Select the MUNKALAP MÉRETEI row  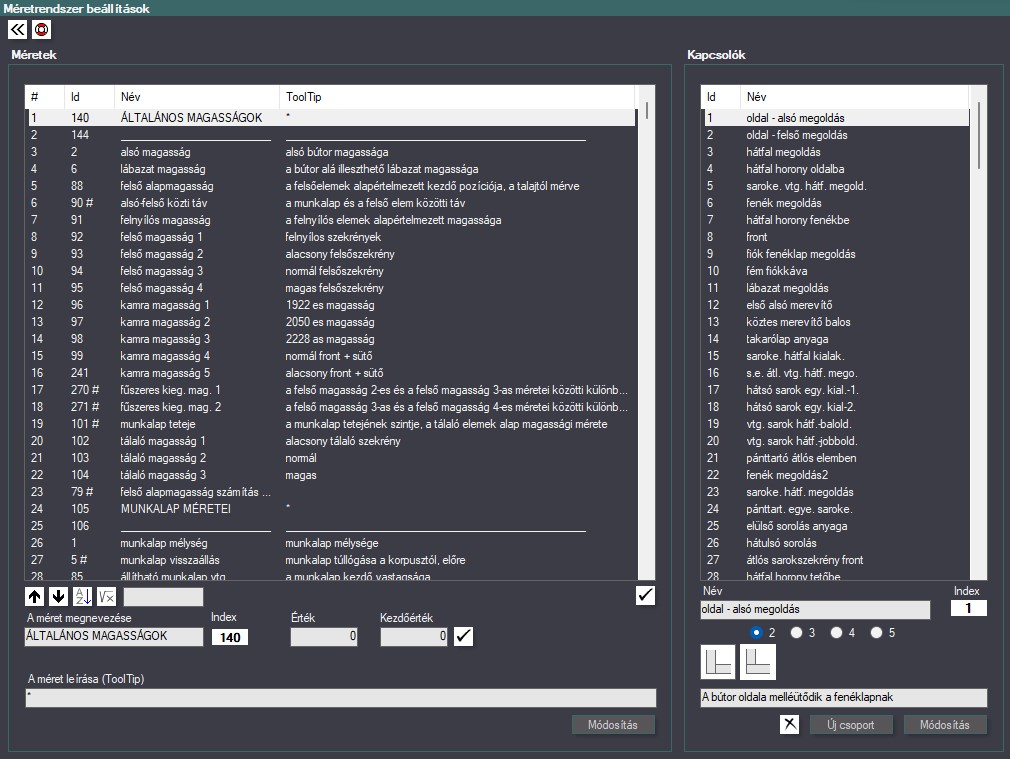330,509
